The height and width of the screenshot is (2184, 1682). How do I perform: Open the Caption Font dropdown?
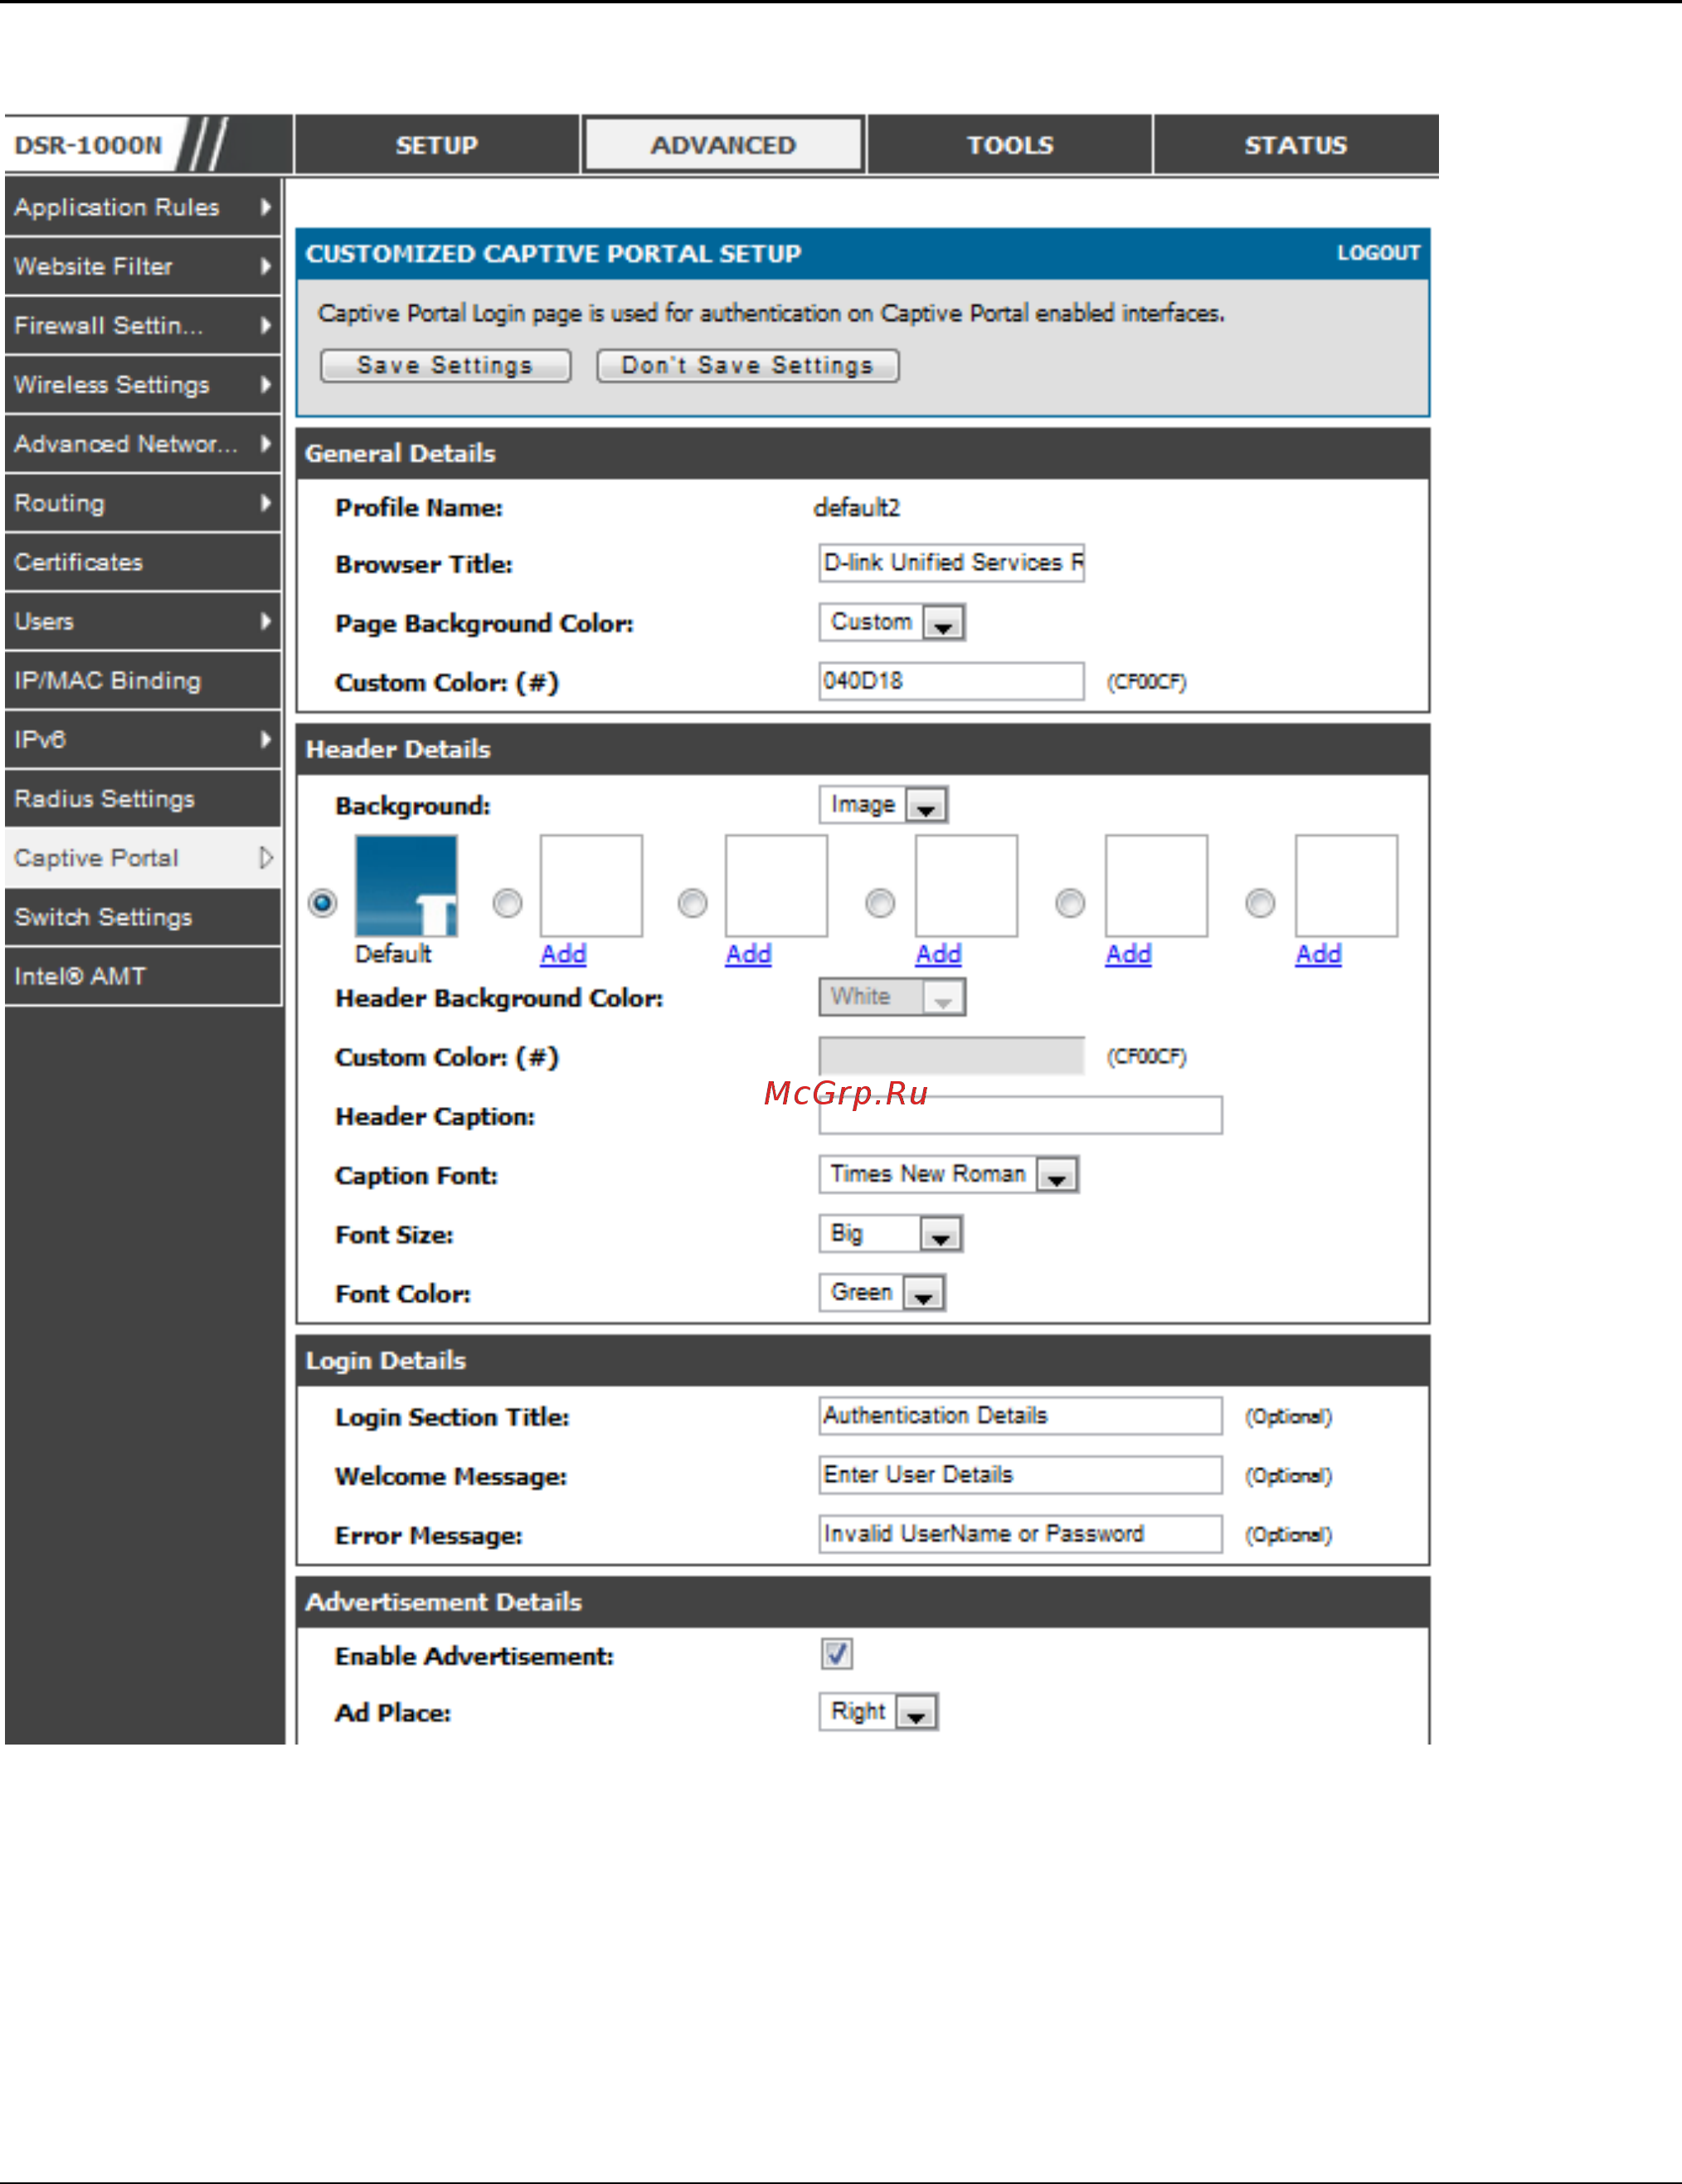click(x=948, y=1174)
